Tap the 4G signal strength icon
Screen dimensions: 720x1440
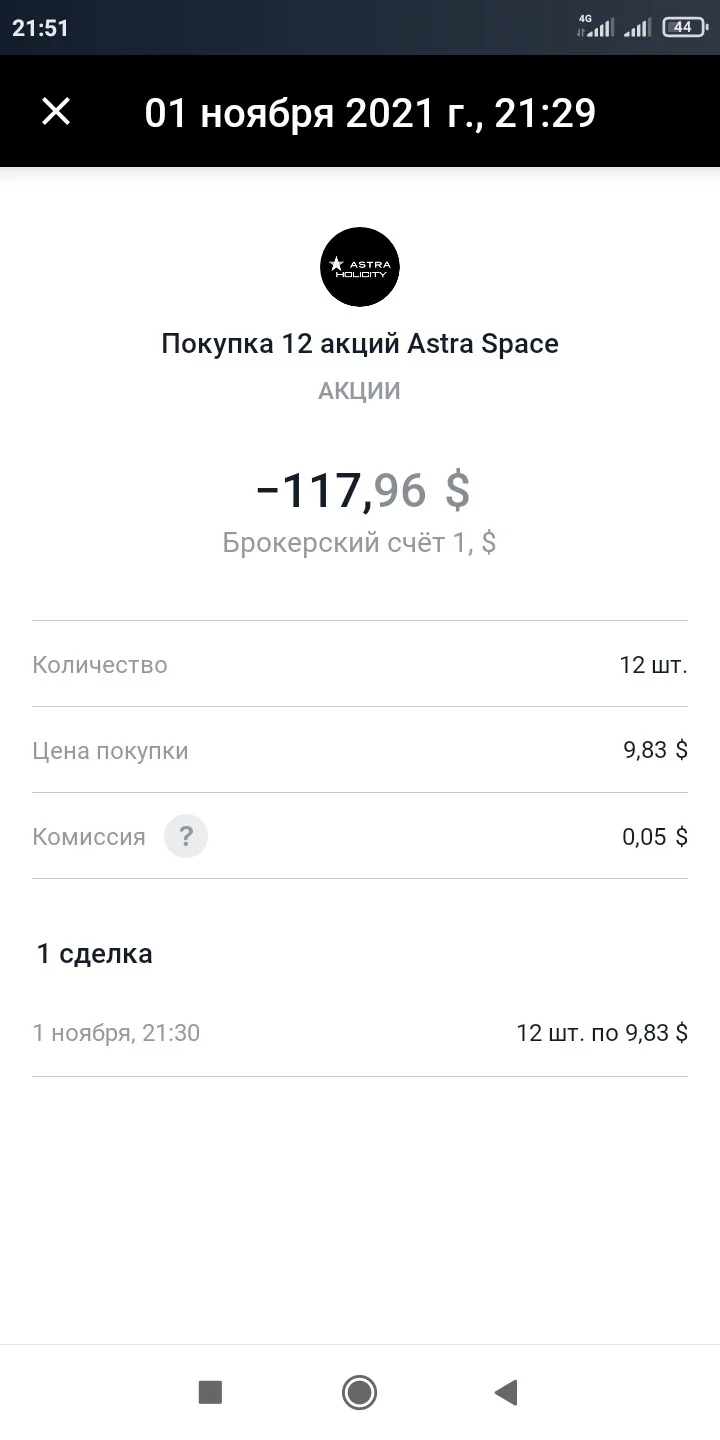[596, 27]
